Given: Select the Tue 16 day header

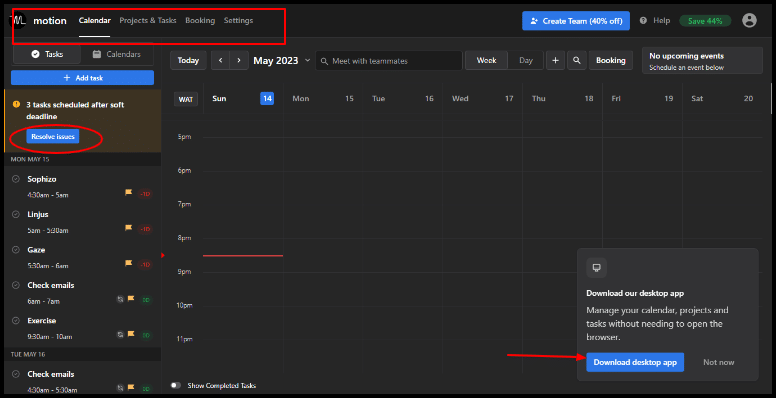Looking at the screenshot, I should click(402, 99).
